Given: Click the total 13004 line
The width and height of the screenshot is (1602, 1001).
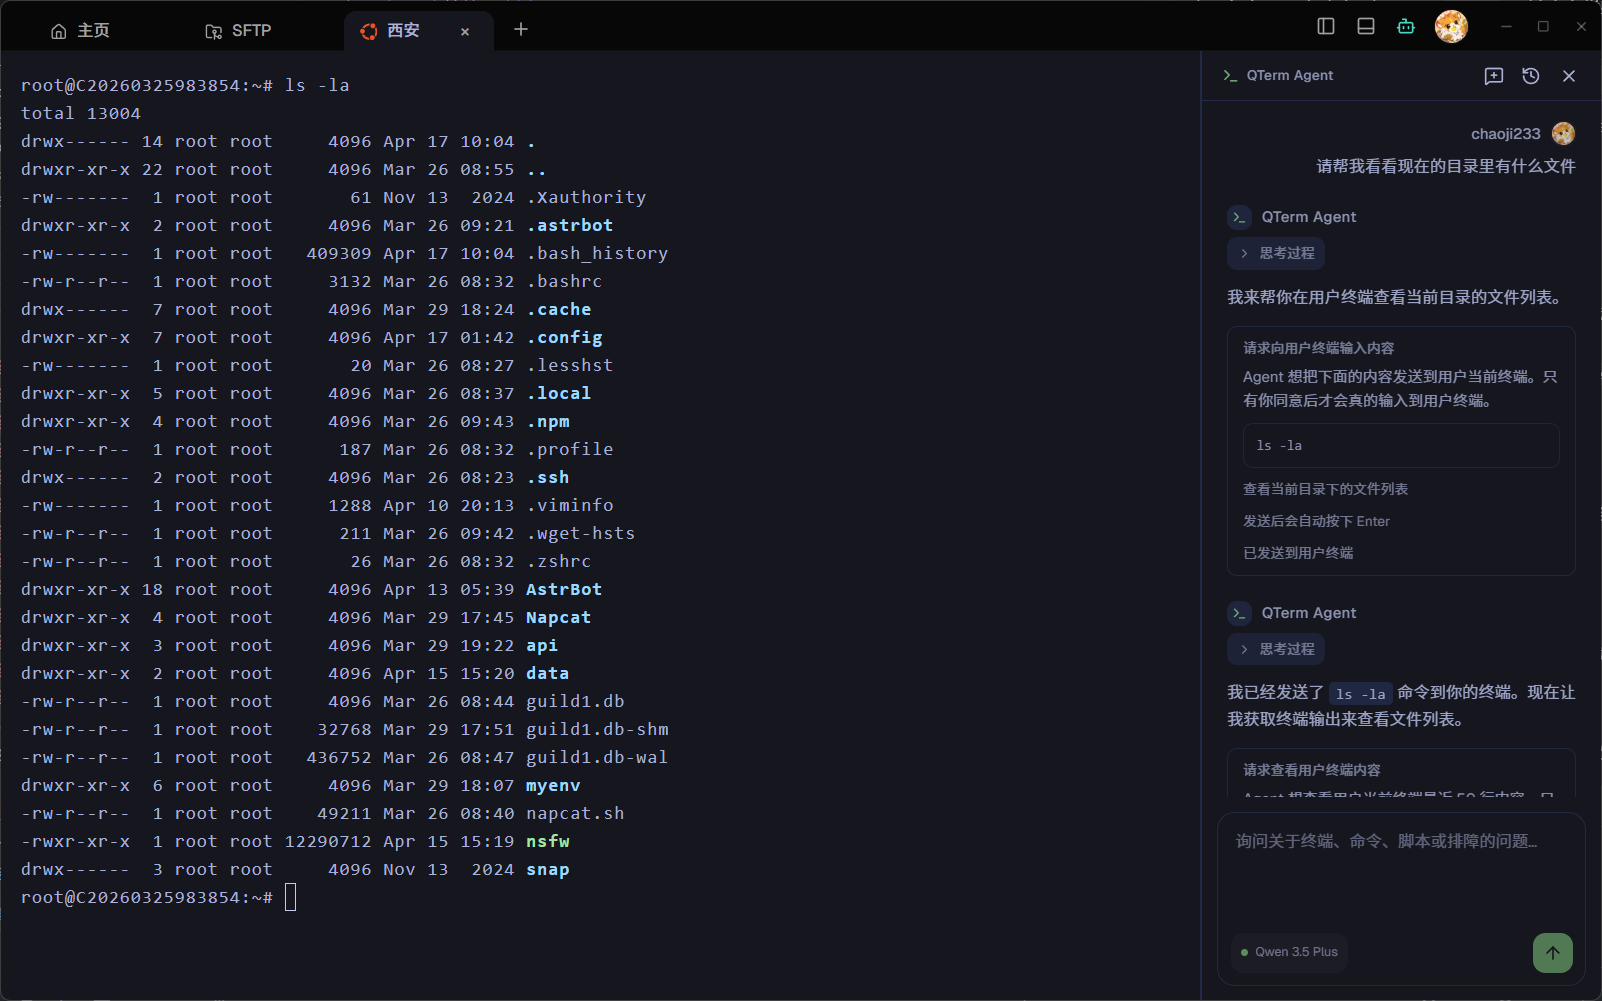Looking at the screenshot, I should 81,114.
